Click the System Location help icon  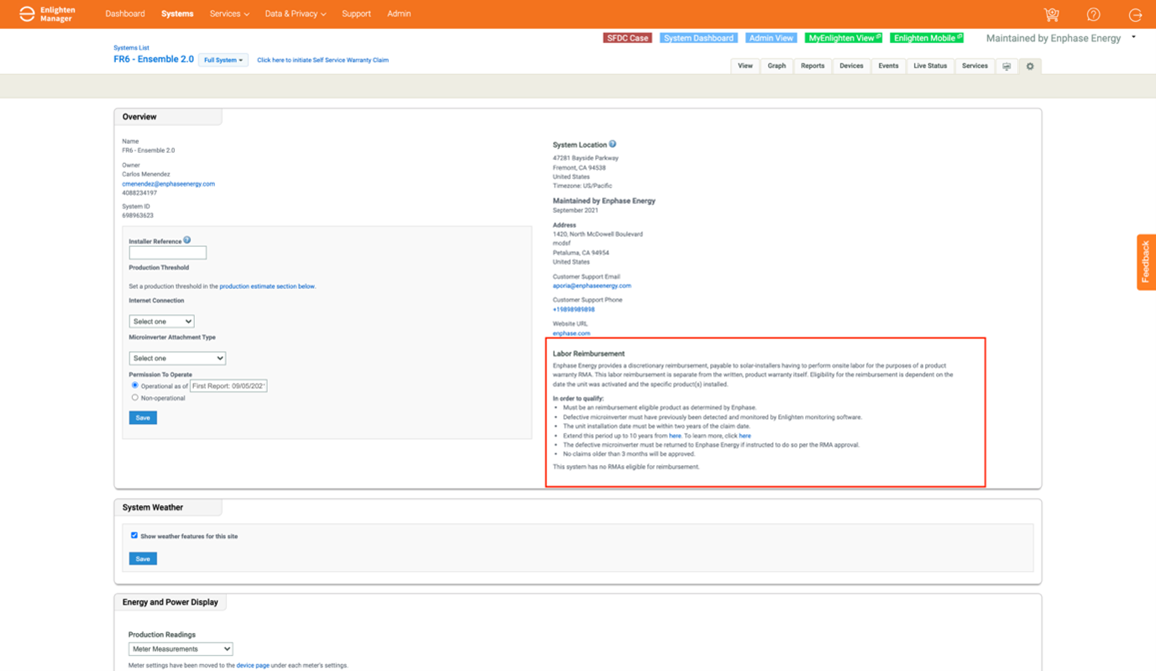613,145
